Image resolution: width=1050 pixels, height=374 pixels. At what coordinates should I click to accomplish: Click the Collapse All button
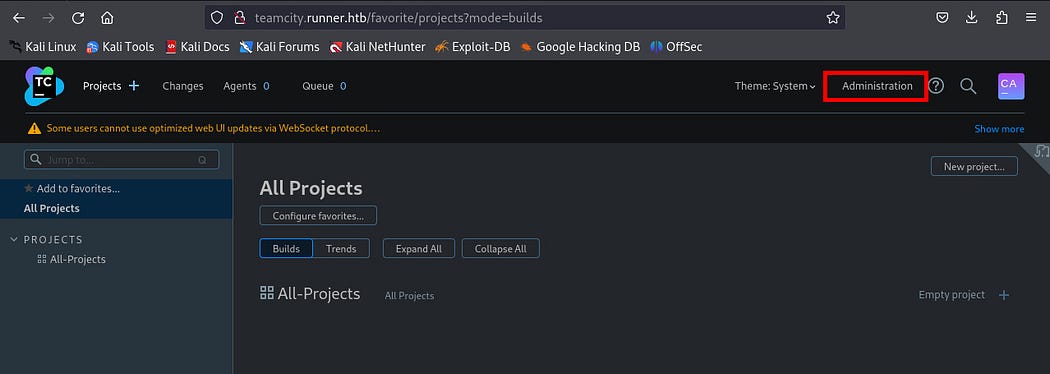[500, 248]
